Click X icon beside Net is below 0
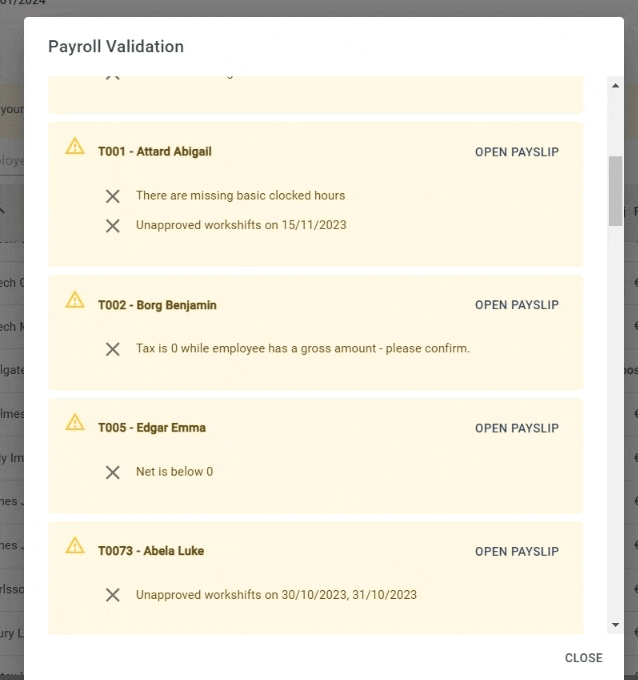The width and height of the screenshot is (638, 680). [x=113, y=472]
